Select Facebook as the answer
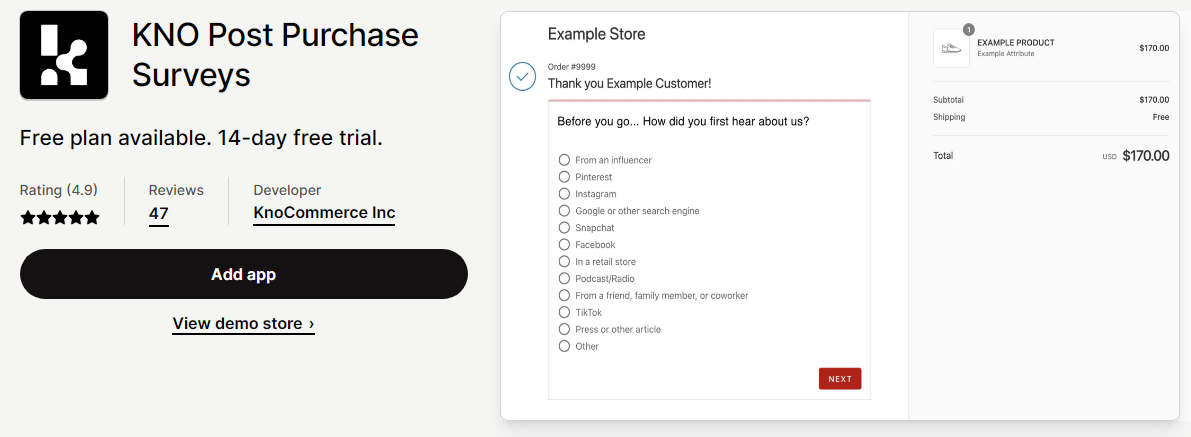Viewport: 1191px width, 437px height. pyautogui.click(x=564, y=245)
